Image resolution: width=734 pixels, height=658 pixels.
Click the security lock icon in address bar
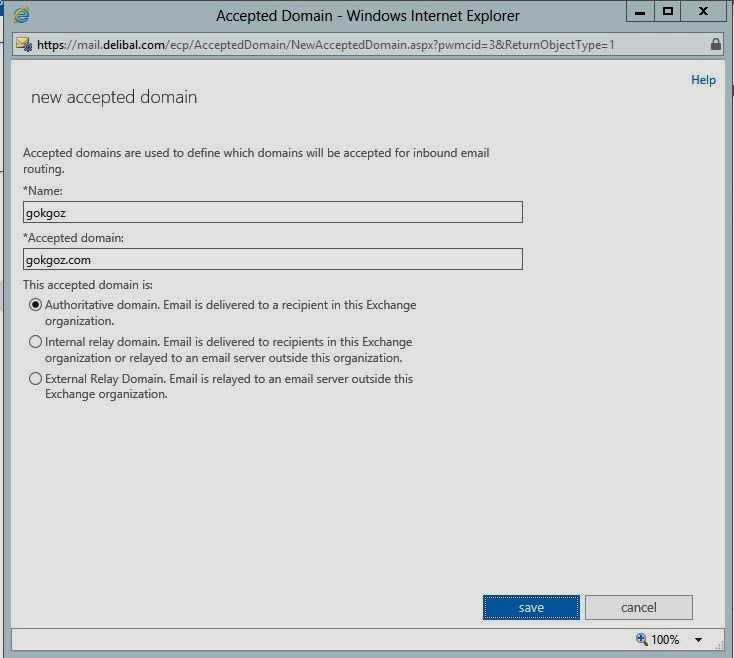pyautogui.click(x=715, y=45)
